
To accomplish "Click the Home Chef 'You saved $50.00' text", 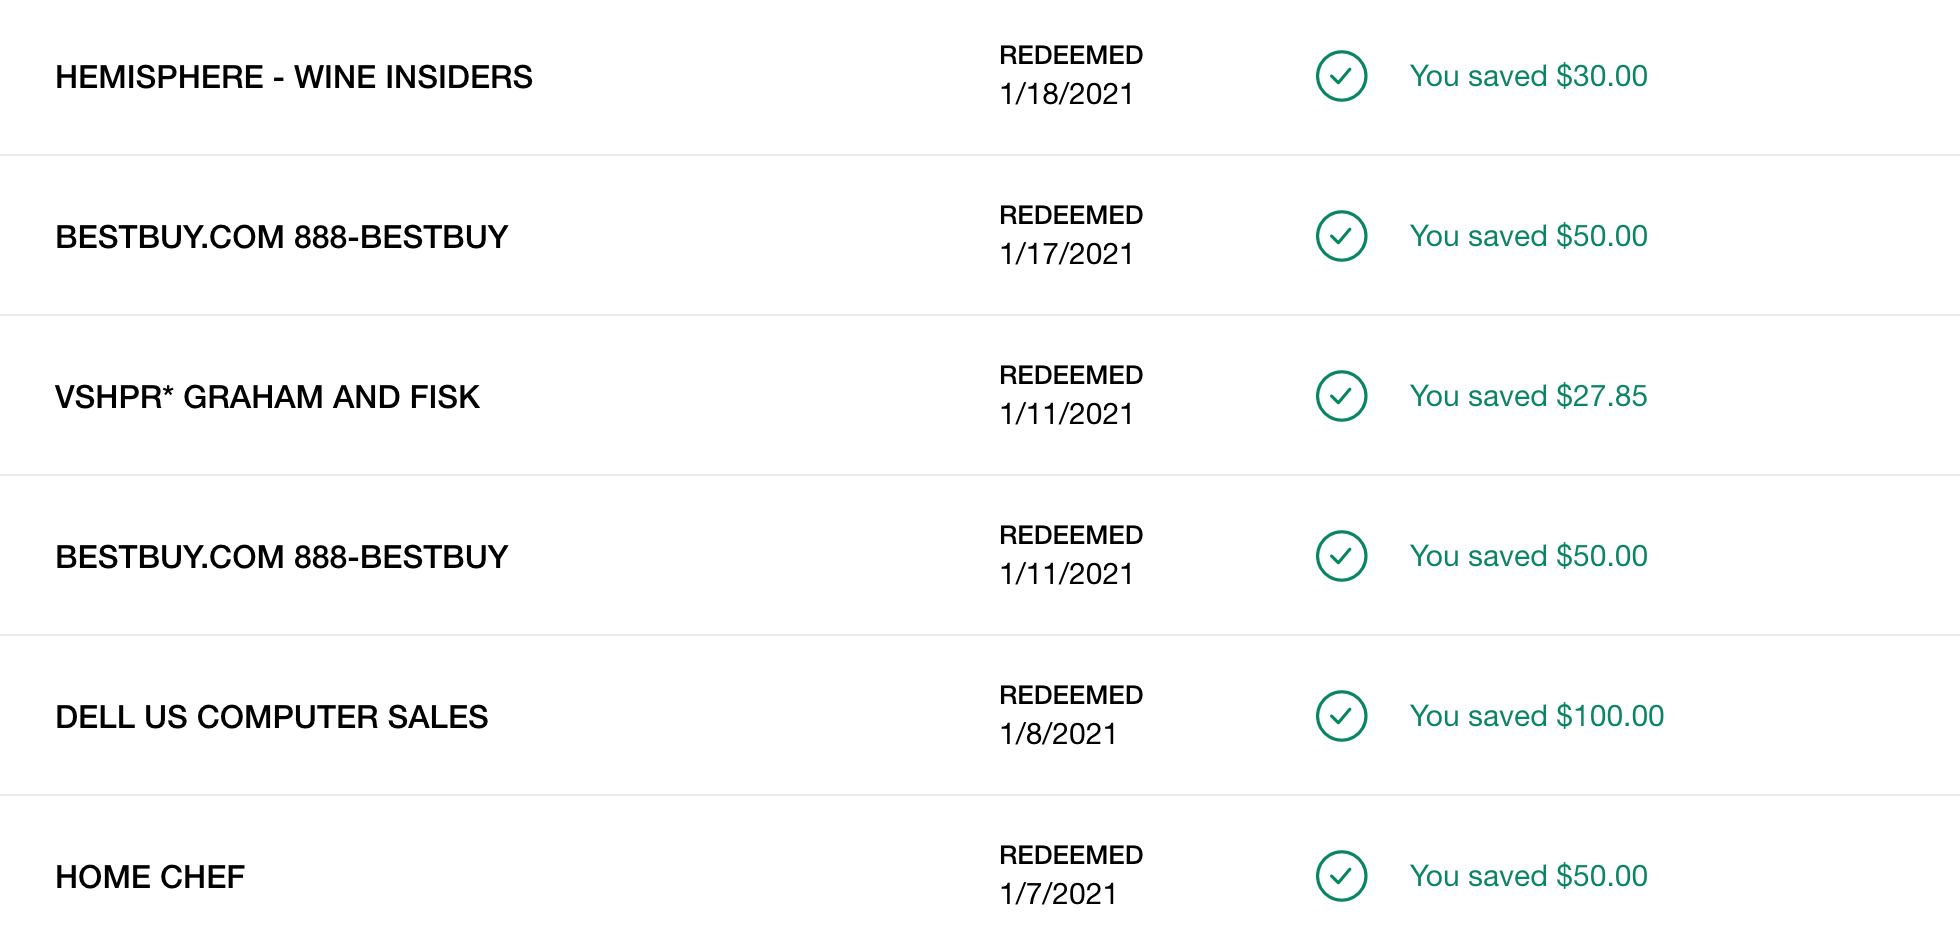I will click(x=1528, y=876).
